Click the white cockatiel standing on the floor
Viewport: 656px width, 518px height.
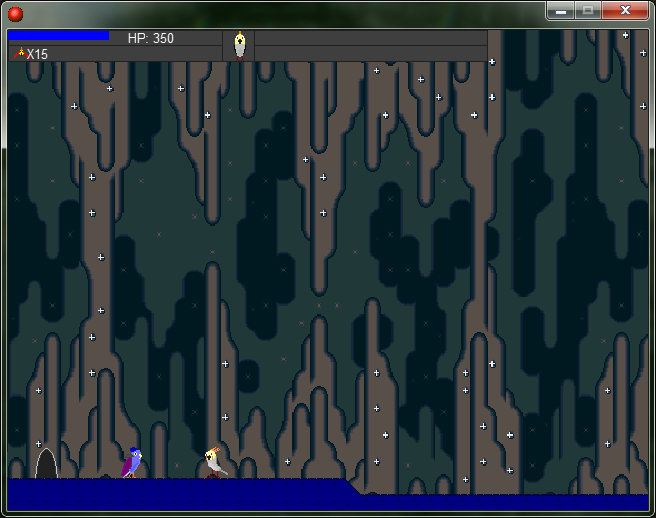pyautogui.click(x=214, y=462)
